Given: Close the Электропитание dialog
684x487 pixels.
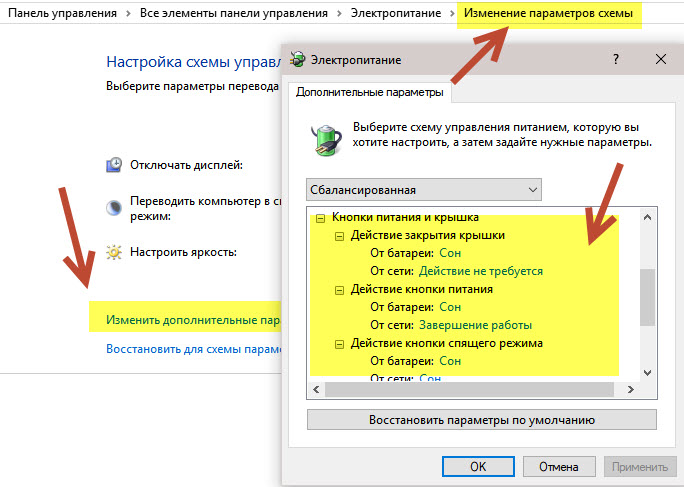Looking at the screenshot, I should click(660, 59).
